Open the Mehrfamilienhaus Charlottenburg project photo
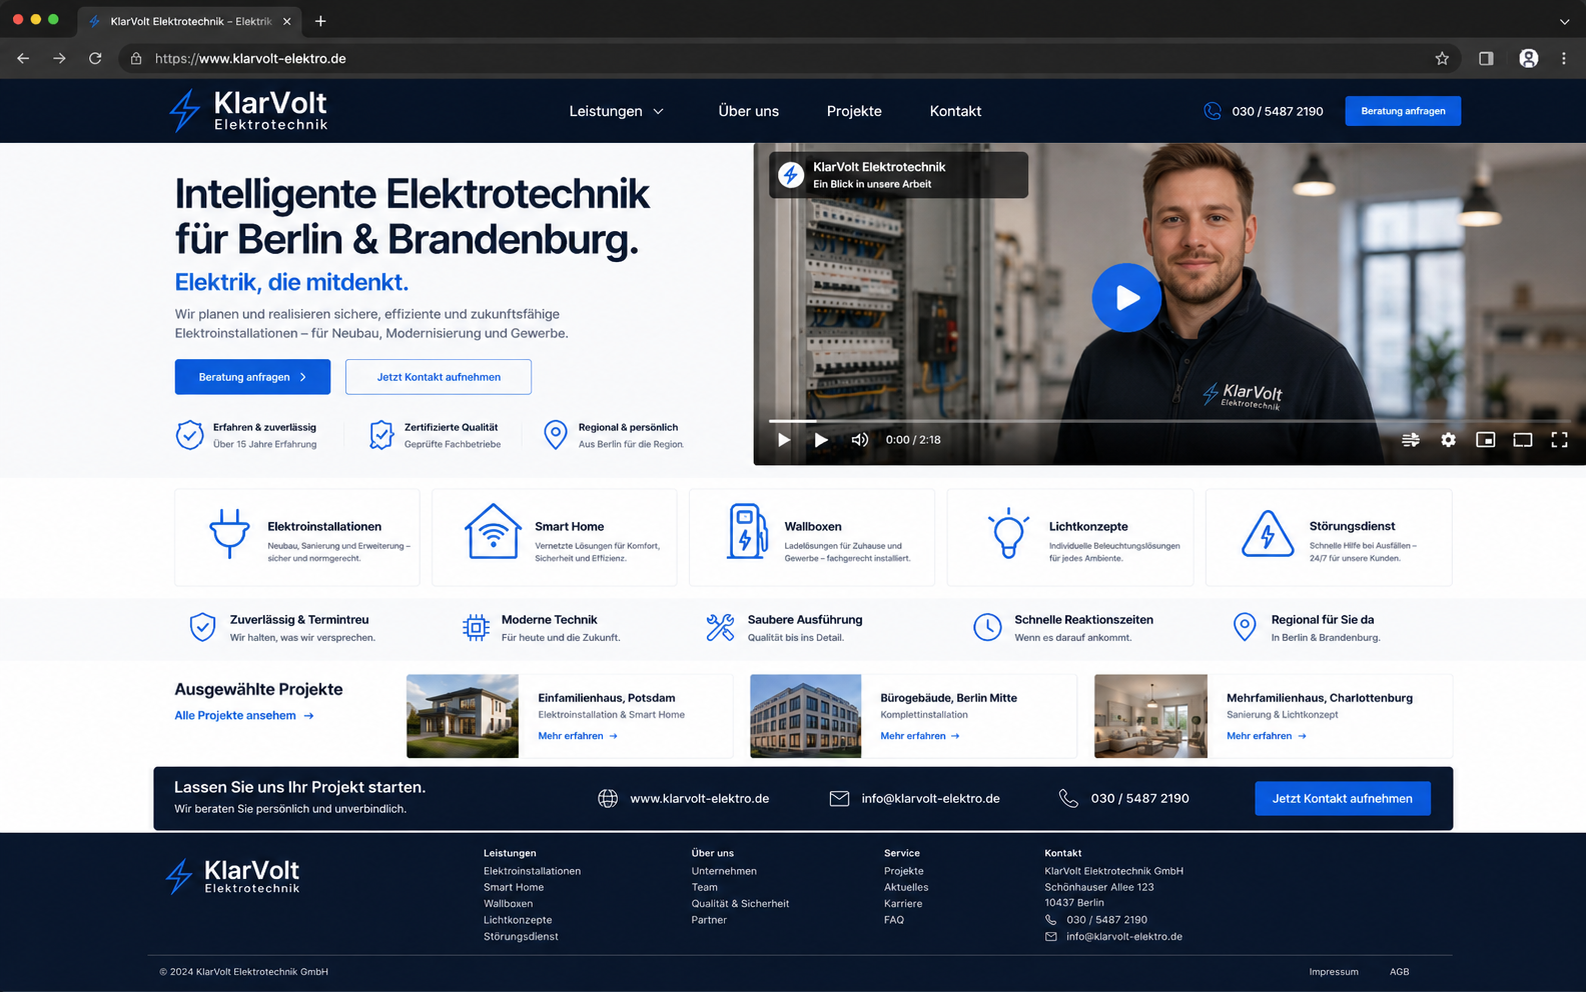The height and width of the screenshot is (992, 1586). click(x=1151, y=716)
